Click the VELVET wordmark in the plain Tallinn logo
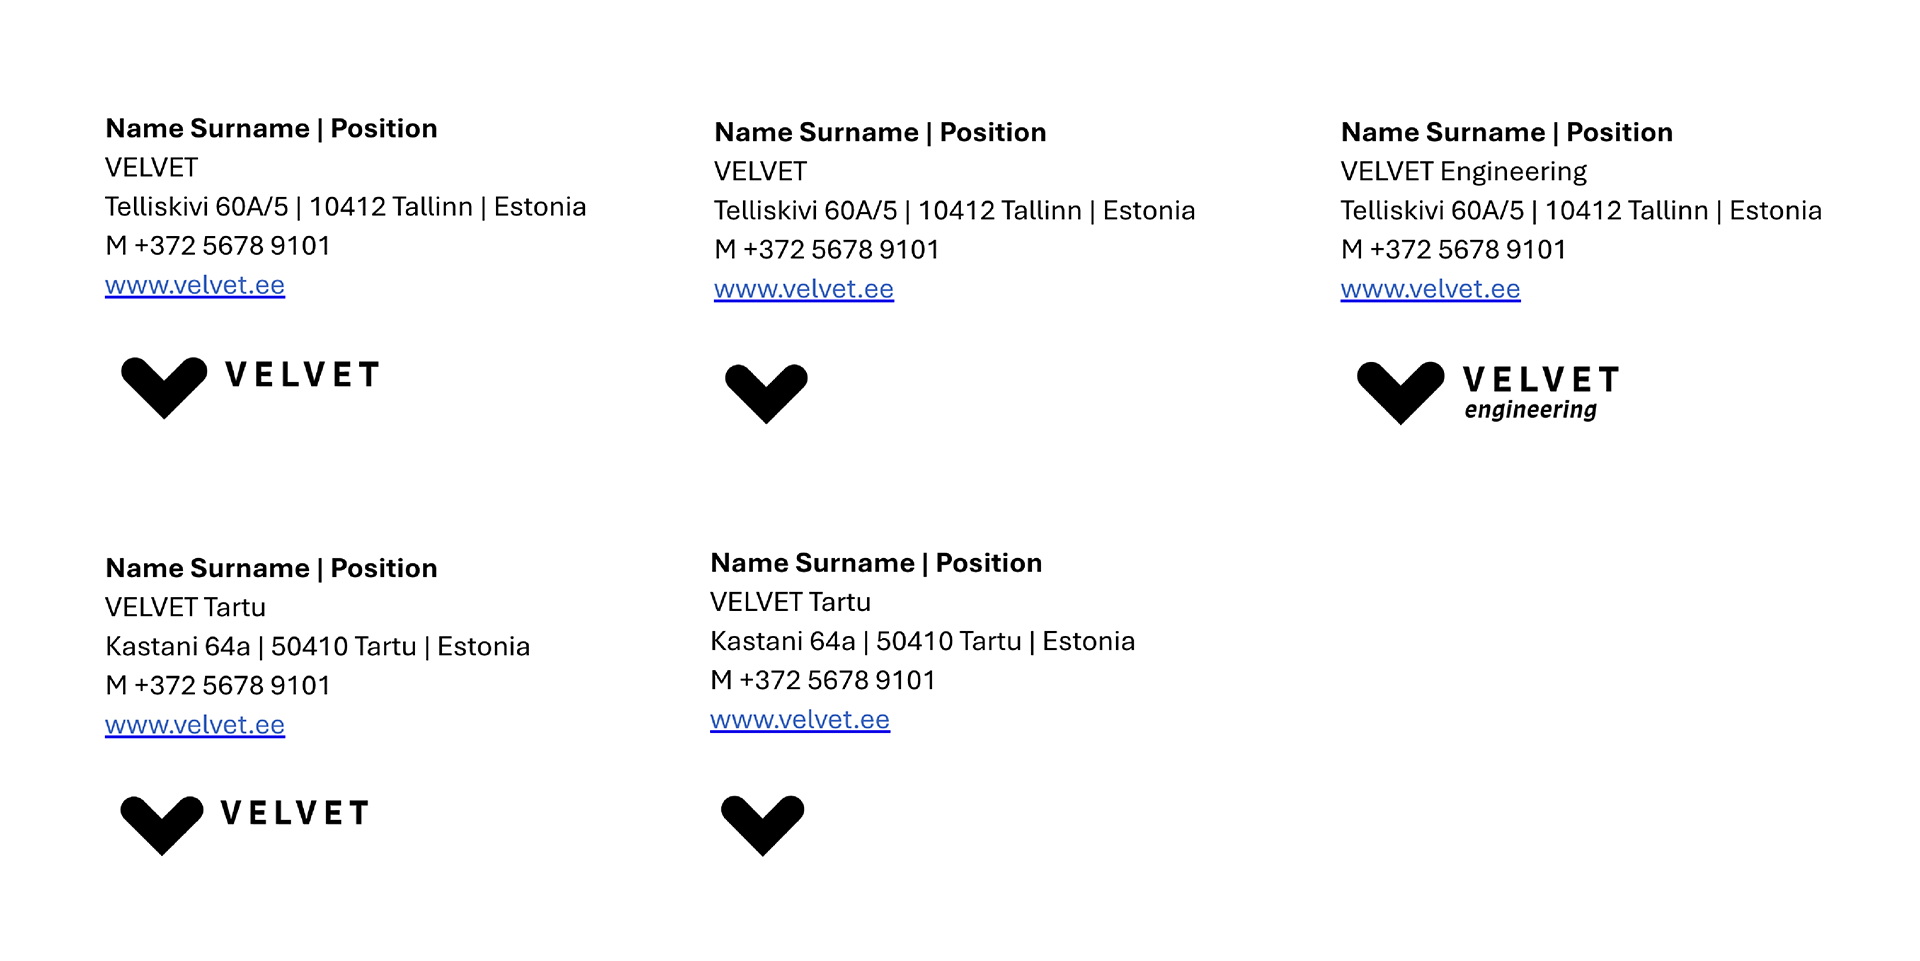The width and height of the screenshot is (1920, 961). pos(303,375)
